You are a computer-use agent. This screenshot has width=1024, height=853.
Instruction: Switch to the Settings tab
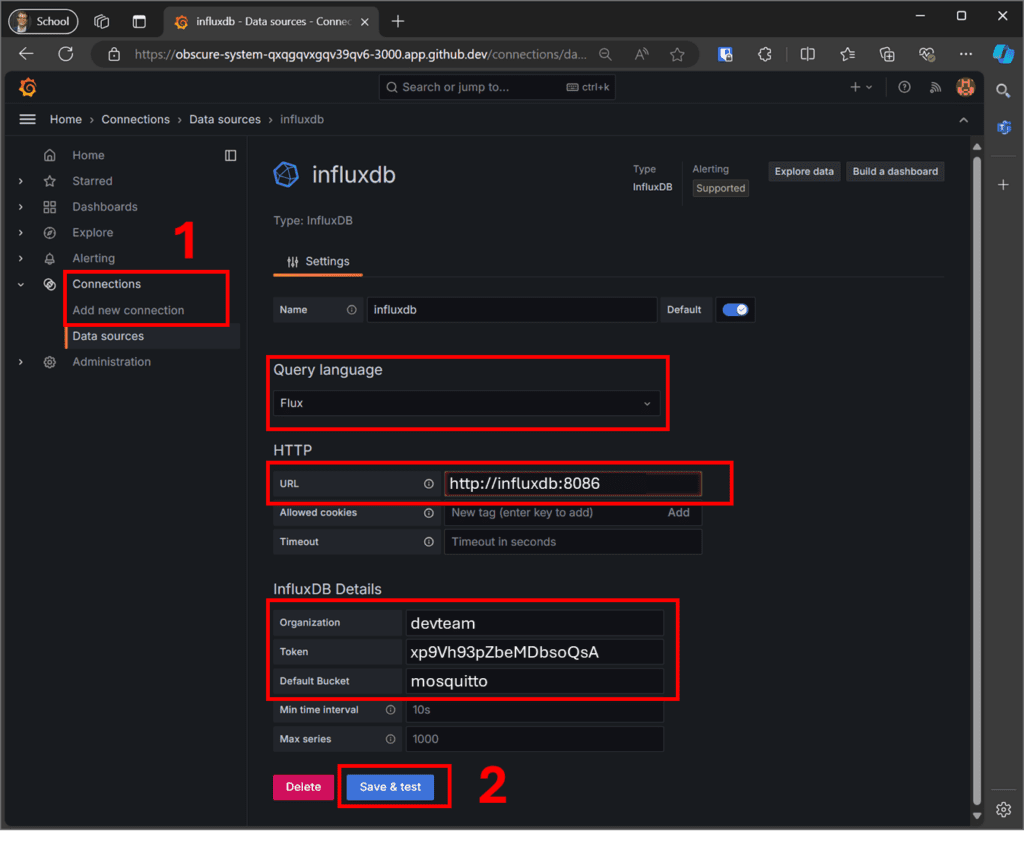318,261
